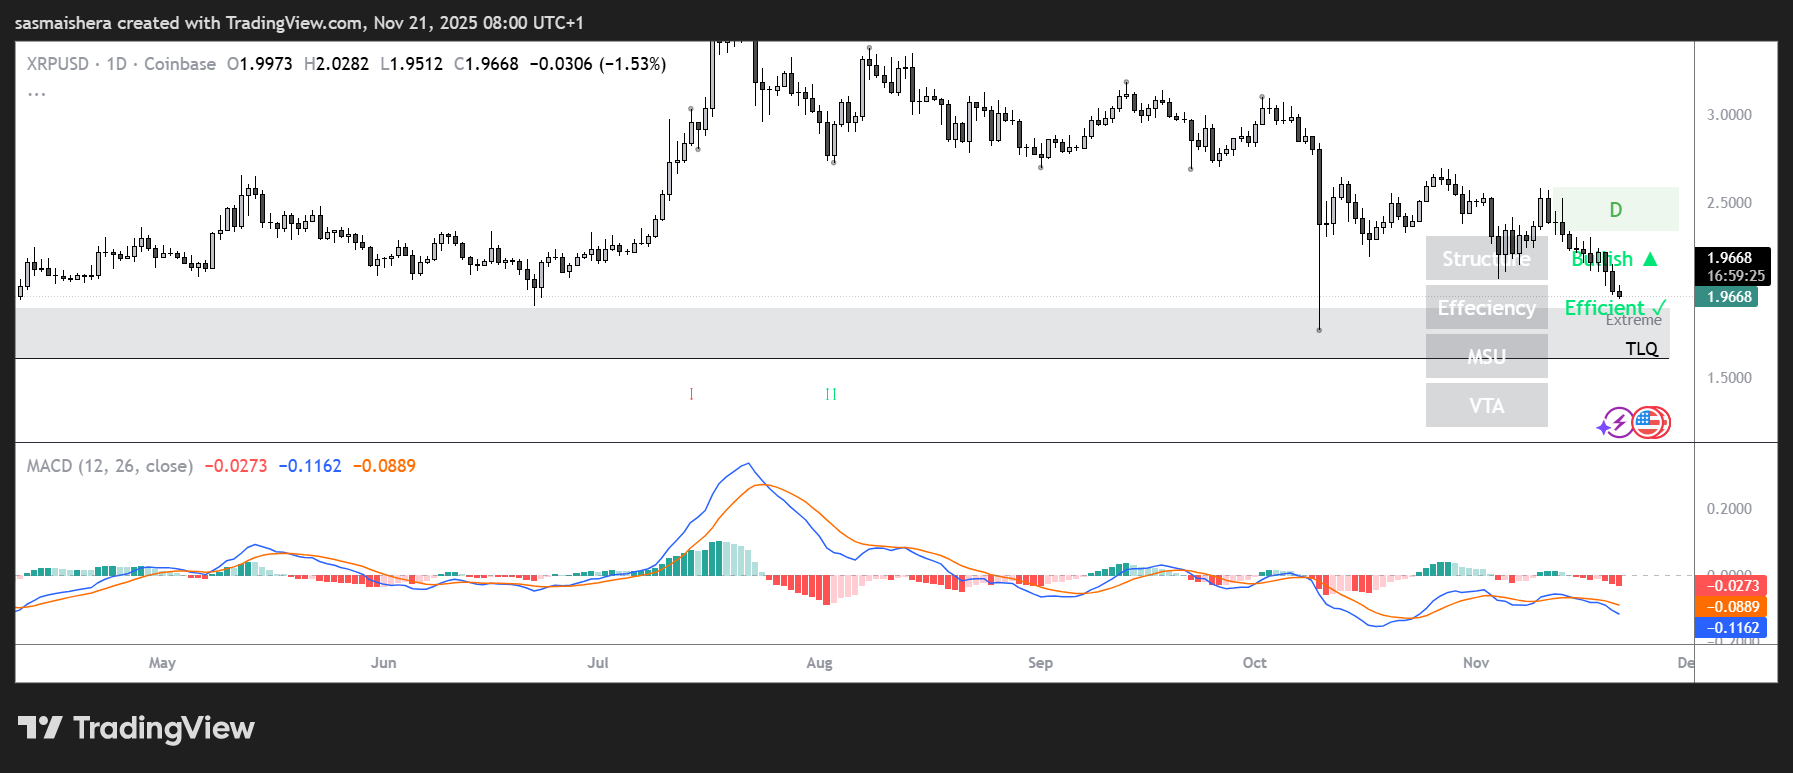Click the −0.0306 (−1.53%) change value
1793x773 pixels.
click(598, 64)
